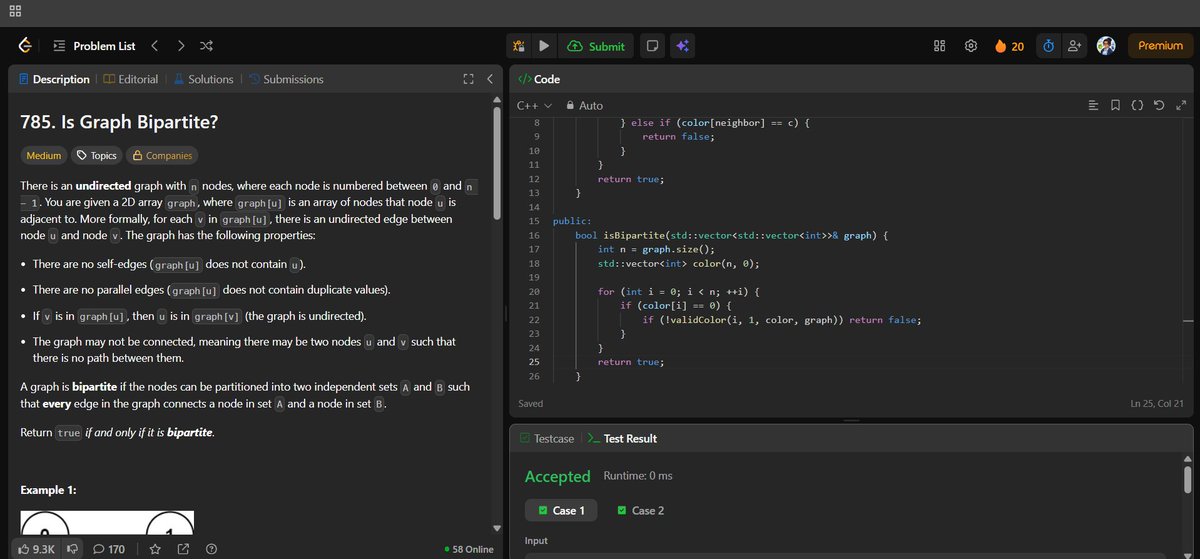The width and height of the screenshot is (1200, 559).
Task: Click the Example 1 graph image
Action: pos(107,521)
